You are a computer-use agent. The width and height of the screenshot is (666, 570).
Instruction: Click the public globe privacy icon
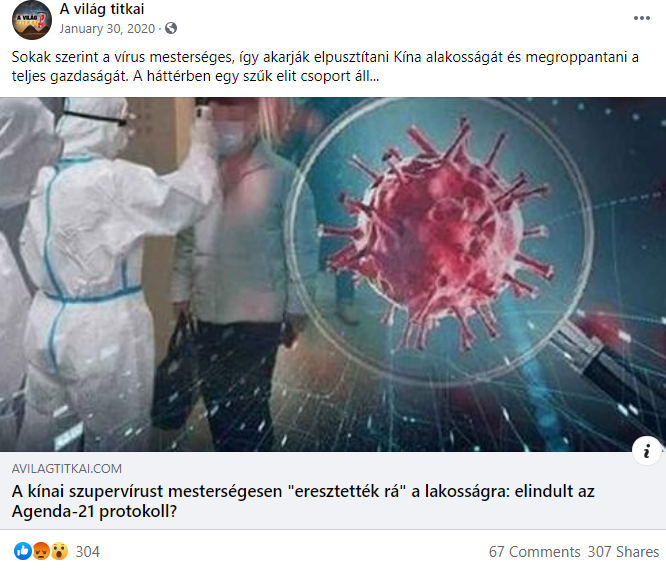(x=171, y=28)
